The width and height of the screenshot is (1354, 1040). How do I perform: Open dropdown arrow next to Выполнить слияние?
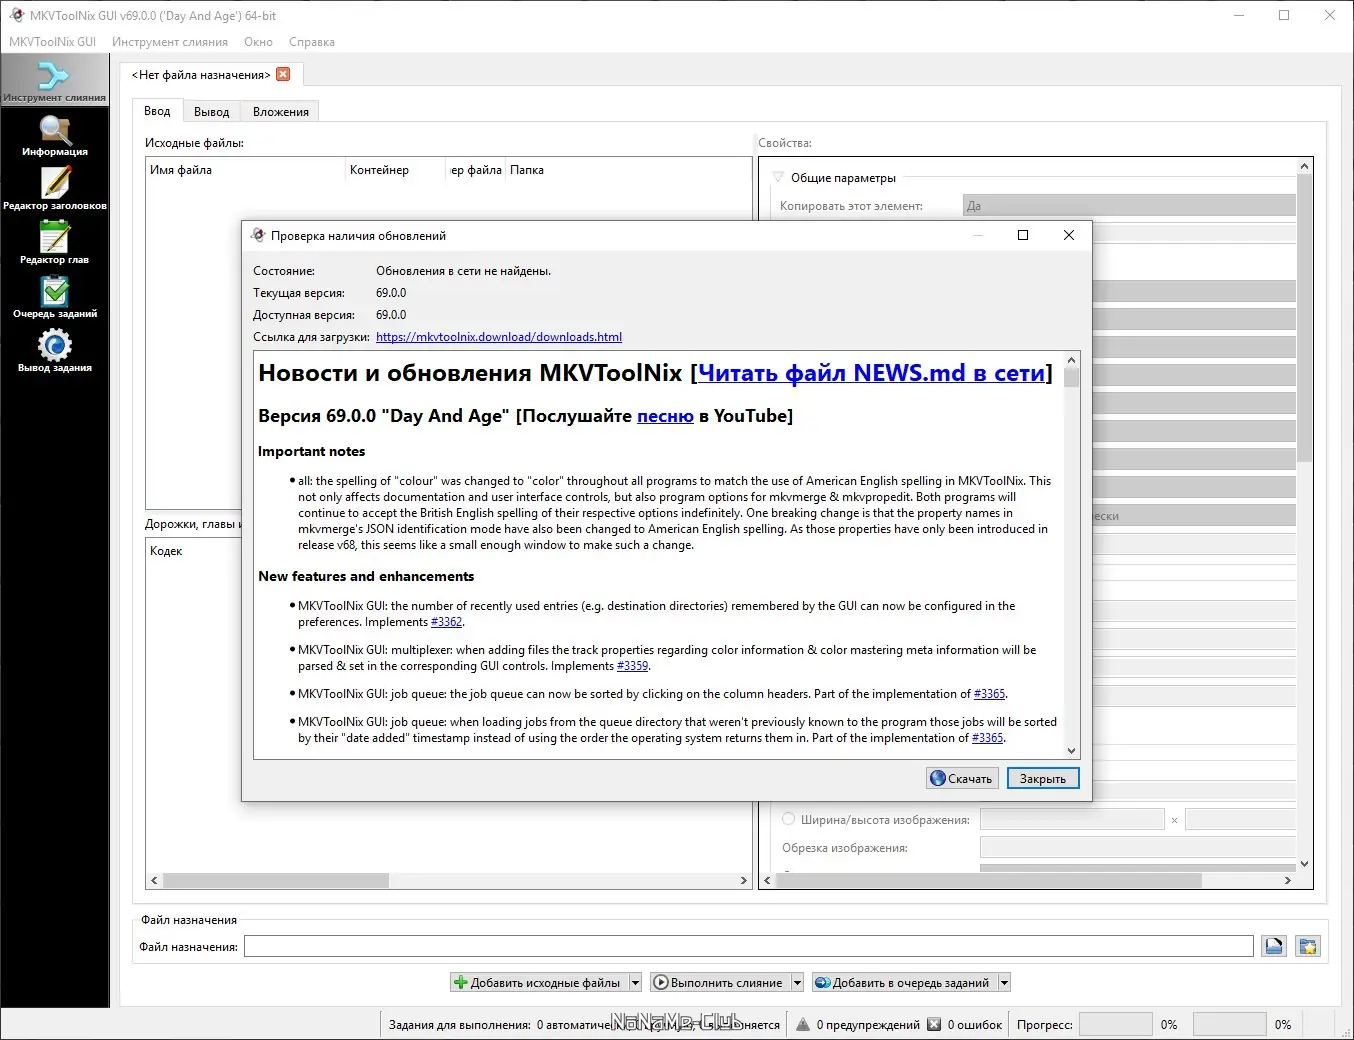point(797,983)
